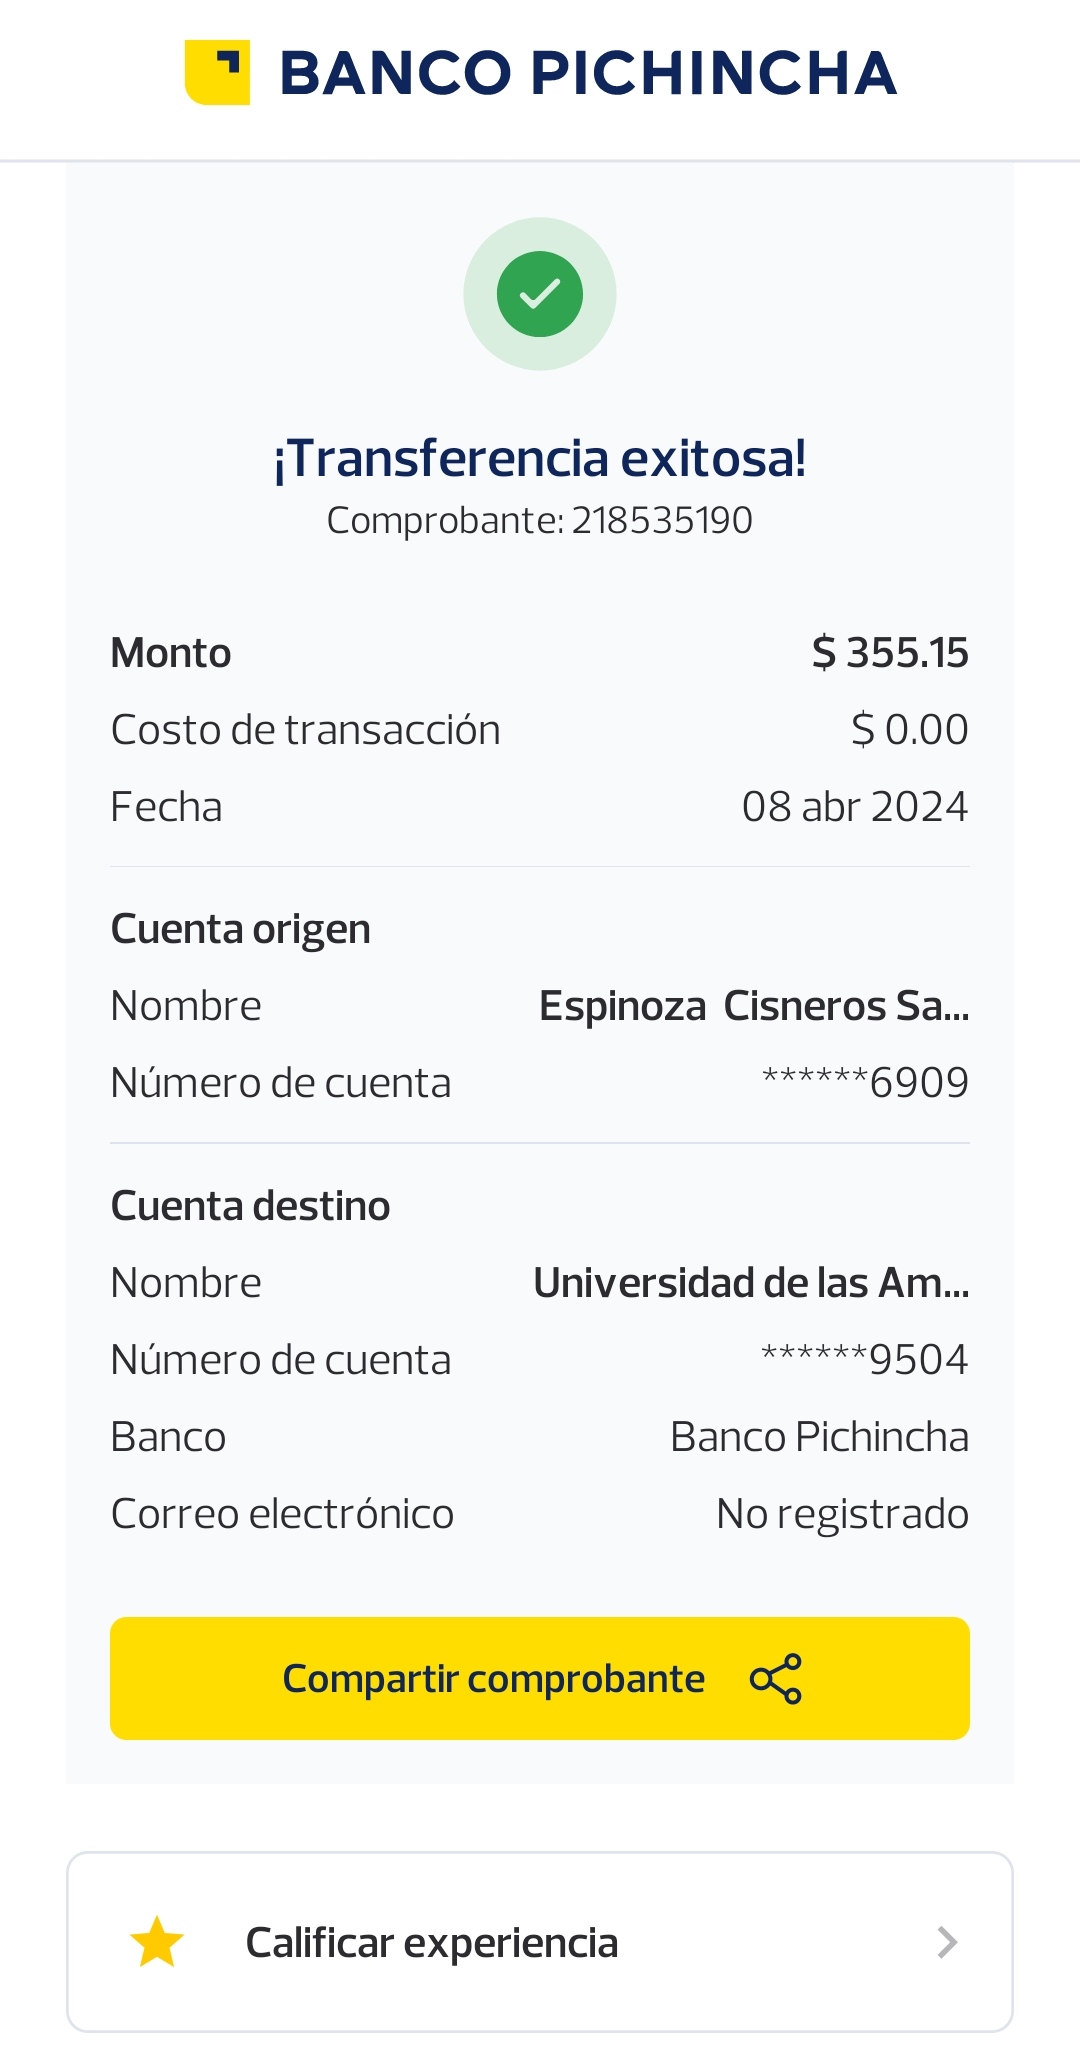Select the $ 355.15 amount value
Viewport: 1080px width, 2062px height.
pyautogui.click(x=890, y=653)
